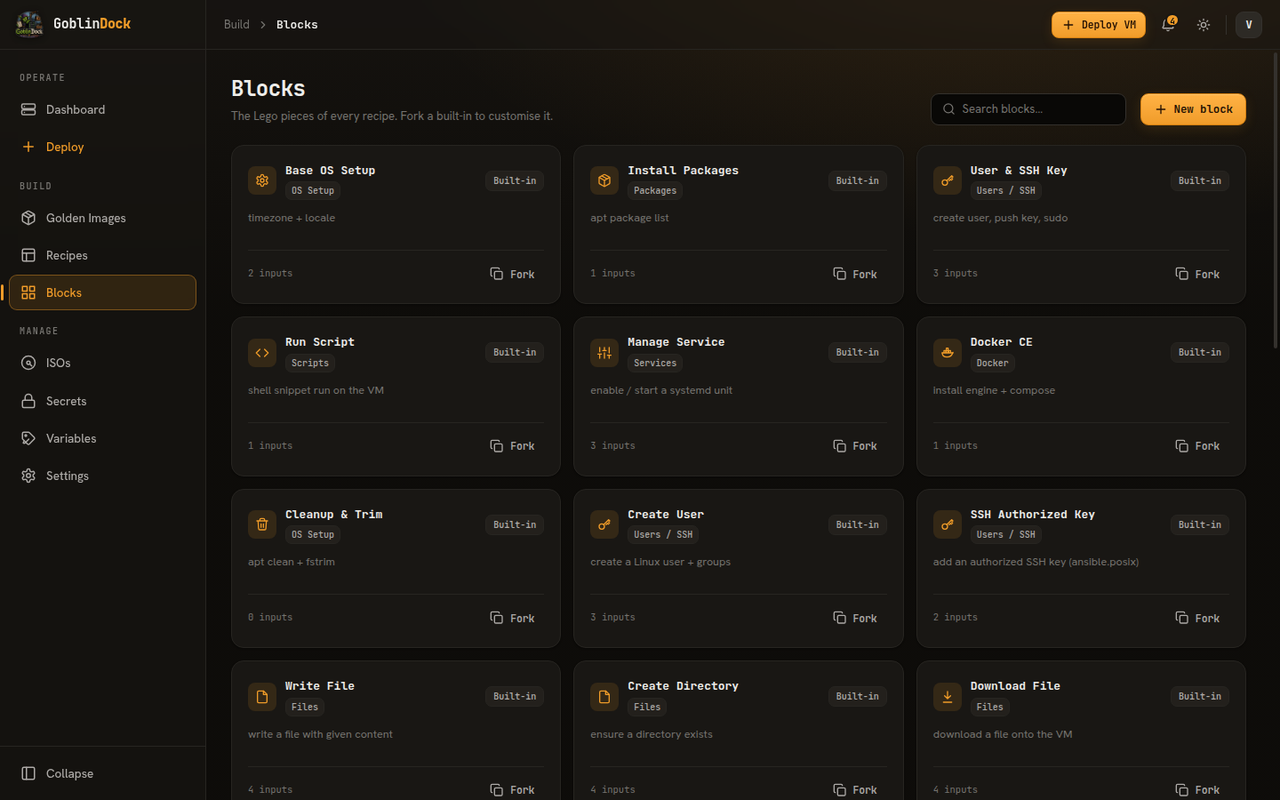The width and height of the screenshot is (1280, 800).
Task: Select Blocks in the sidebar
Action: point(102,293)
